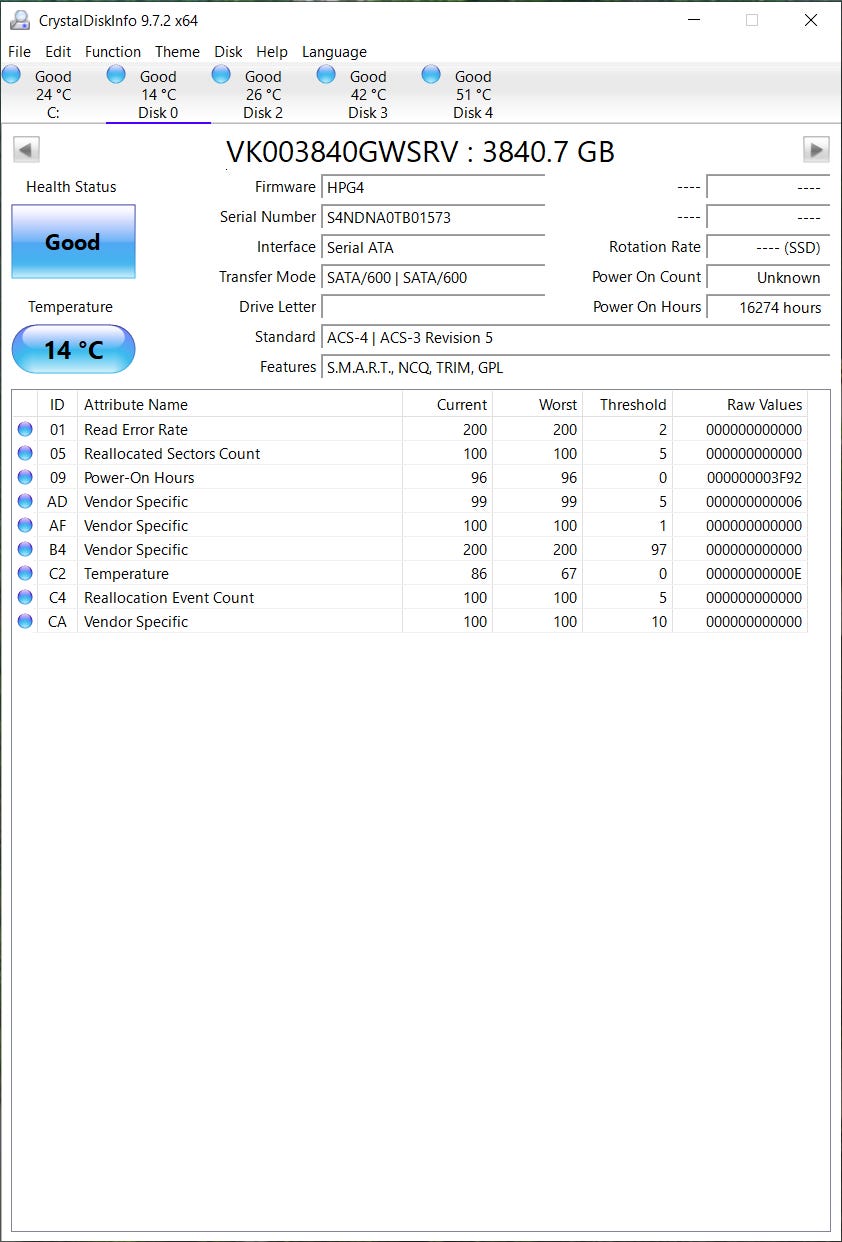Click the Threshold column header
The height and width of the screenshot is (1242, 842).
pos(627,405)
